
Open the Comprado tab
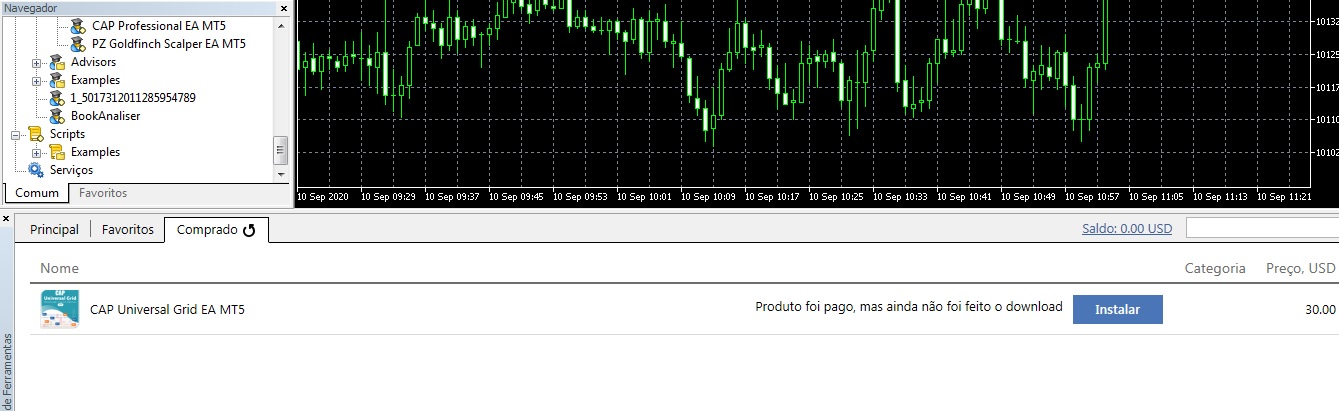pos(216,230)
